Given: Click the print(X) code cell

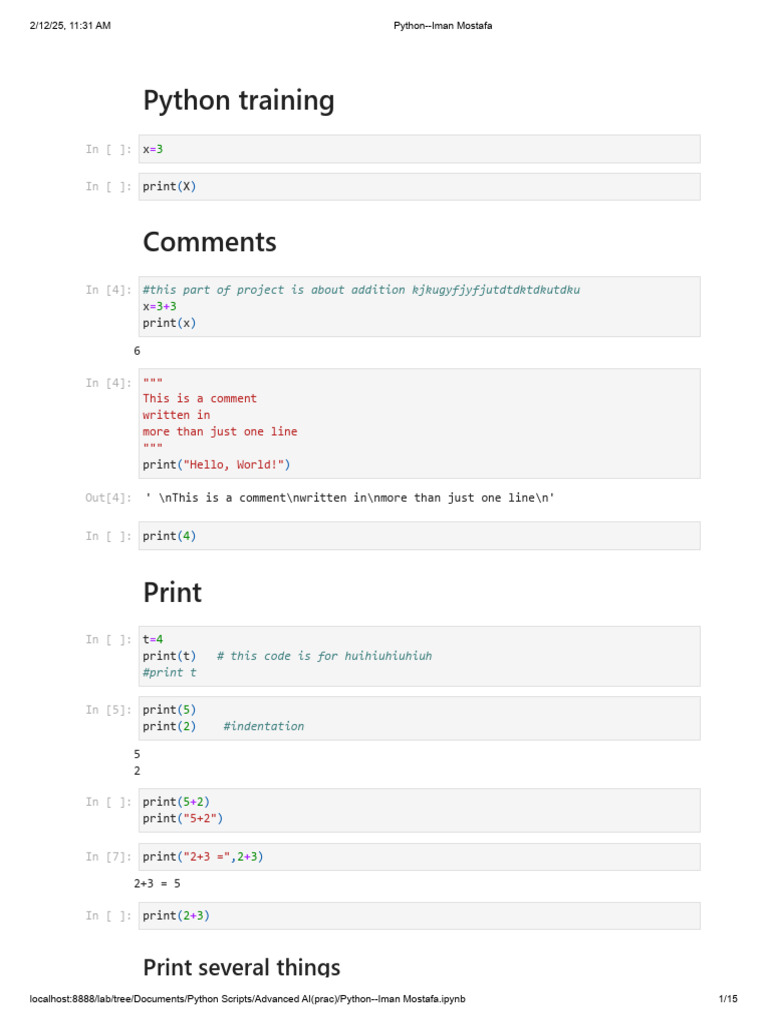Looking at the screenshot, I should coord(419,186).
